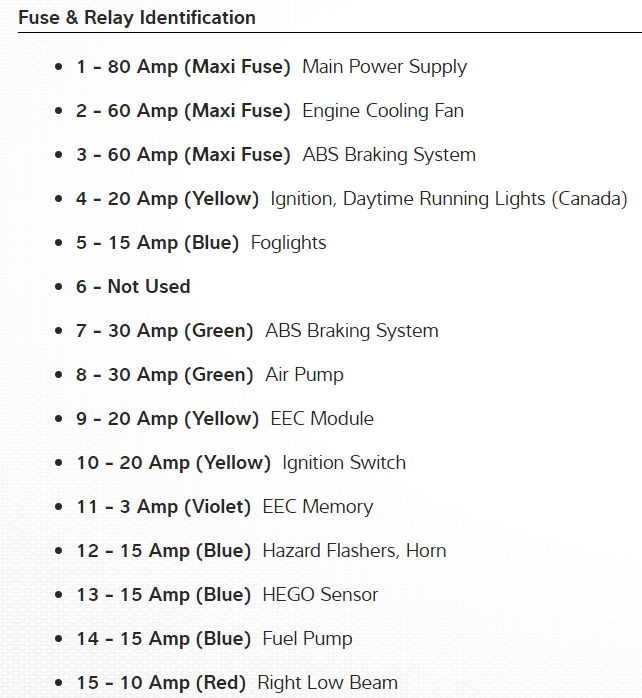Screen dimensions: 642x698
Task: Click the Engine Cooling Fan text
Action: pyautogui.click(x=383, y=111)
